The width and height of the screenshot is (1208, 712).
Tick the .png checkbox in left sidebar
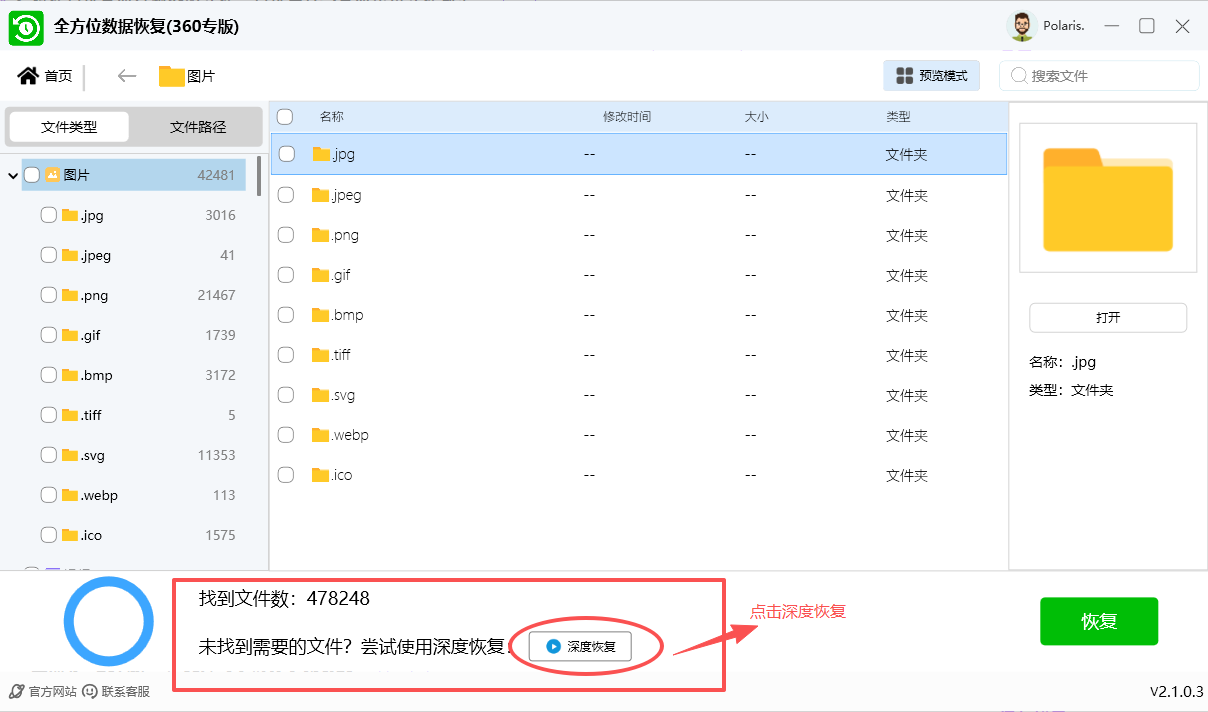[x=48, y=295]
